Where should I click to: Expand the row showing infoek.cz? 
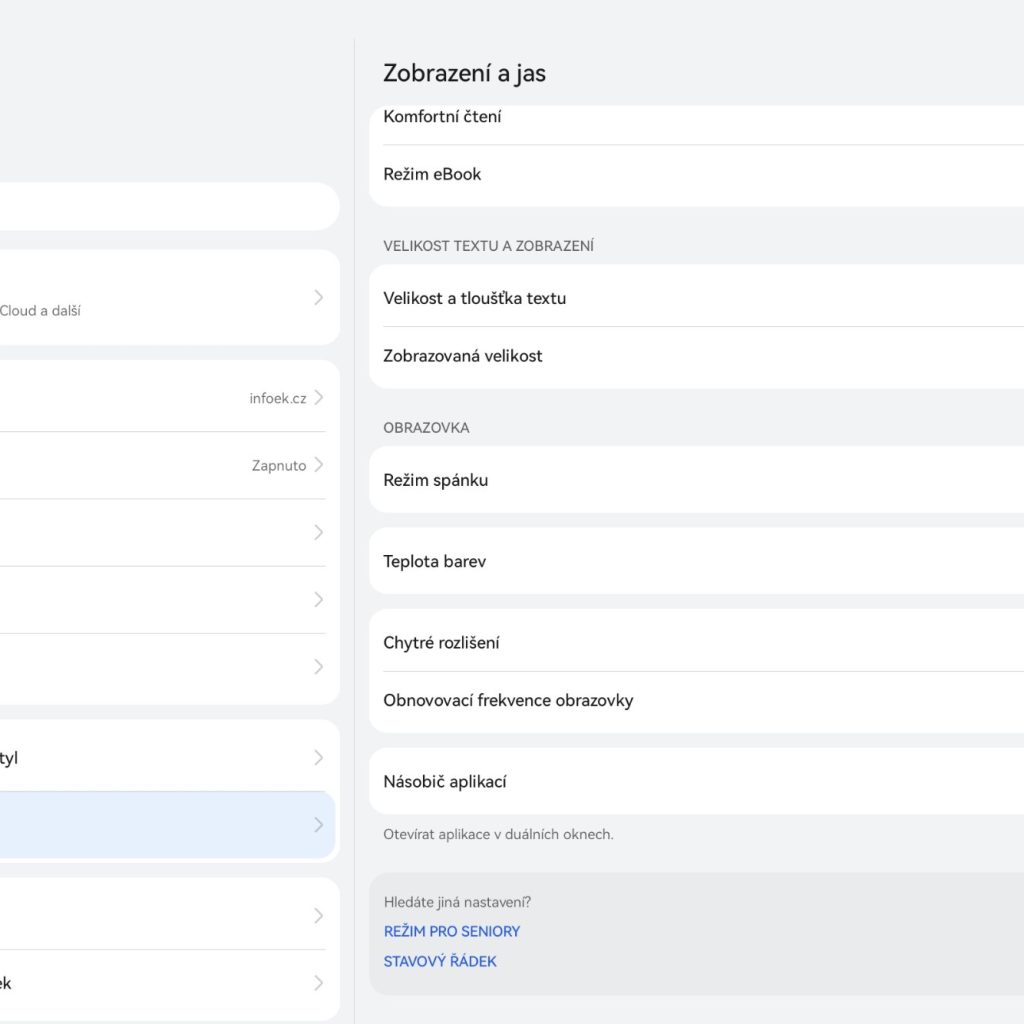tap(318, 398)
